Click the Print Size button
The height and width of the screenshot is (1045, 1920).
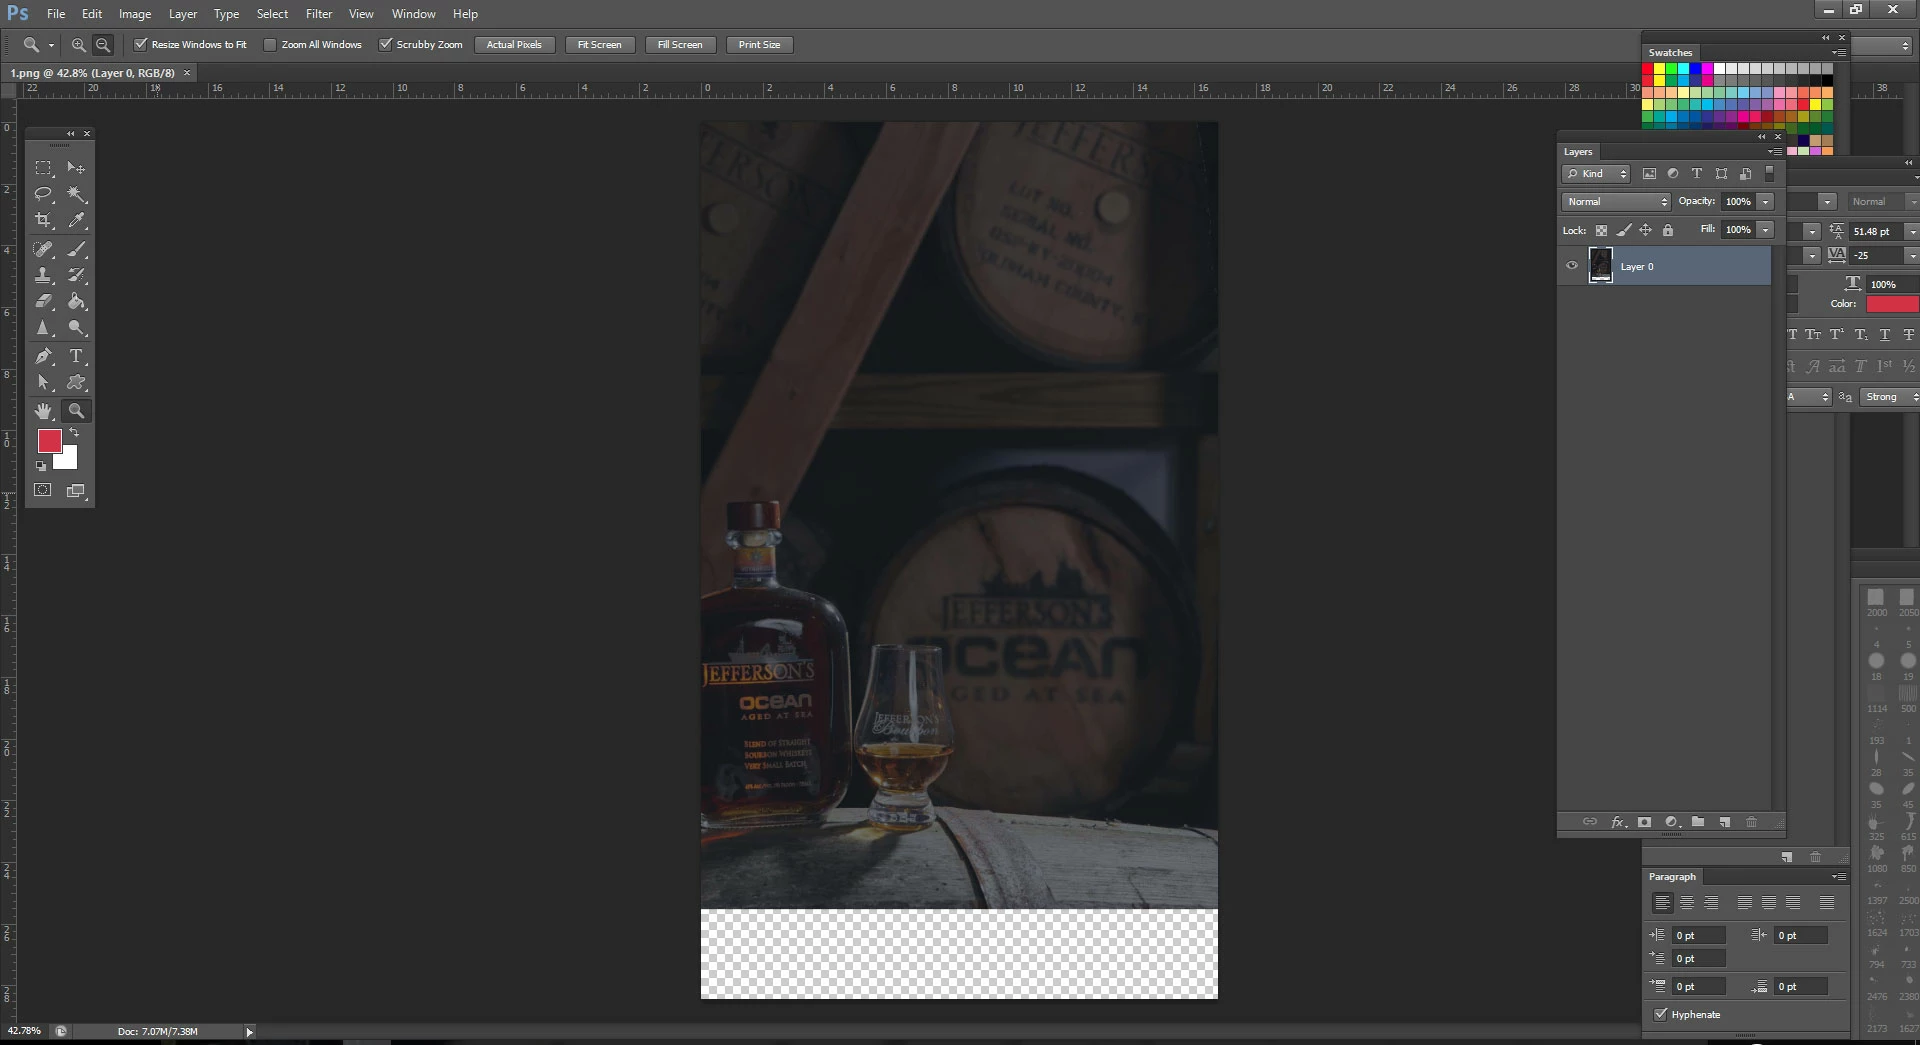click(759, 45)
